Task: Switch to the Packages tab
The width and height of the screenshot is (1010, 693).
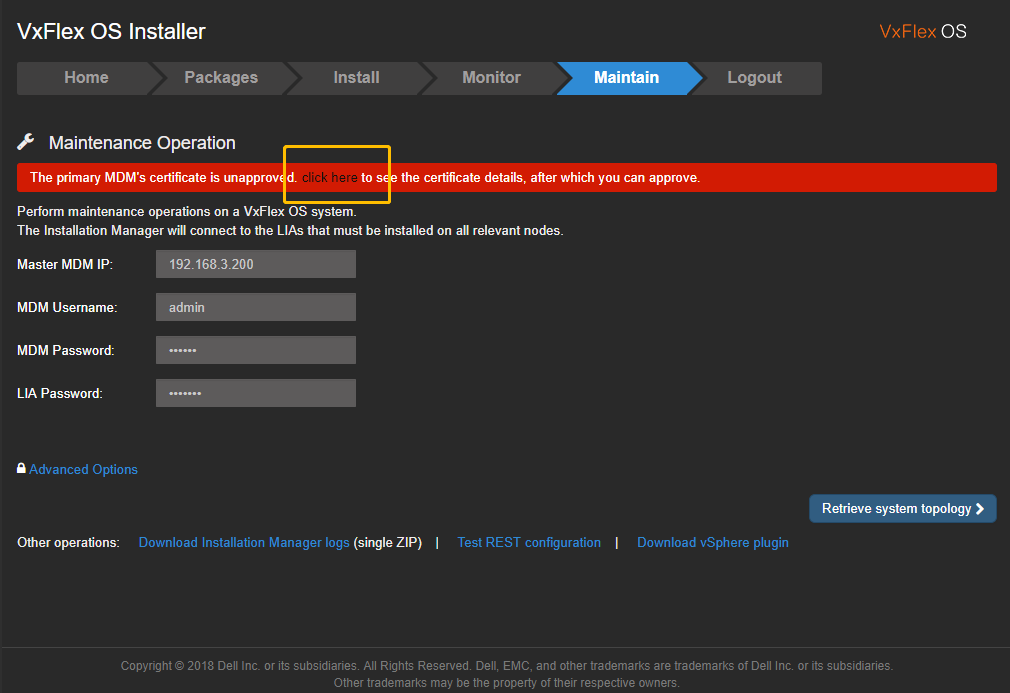Action: pos(221,78)
